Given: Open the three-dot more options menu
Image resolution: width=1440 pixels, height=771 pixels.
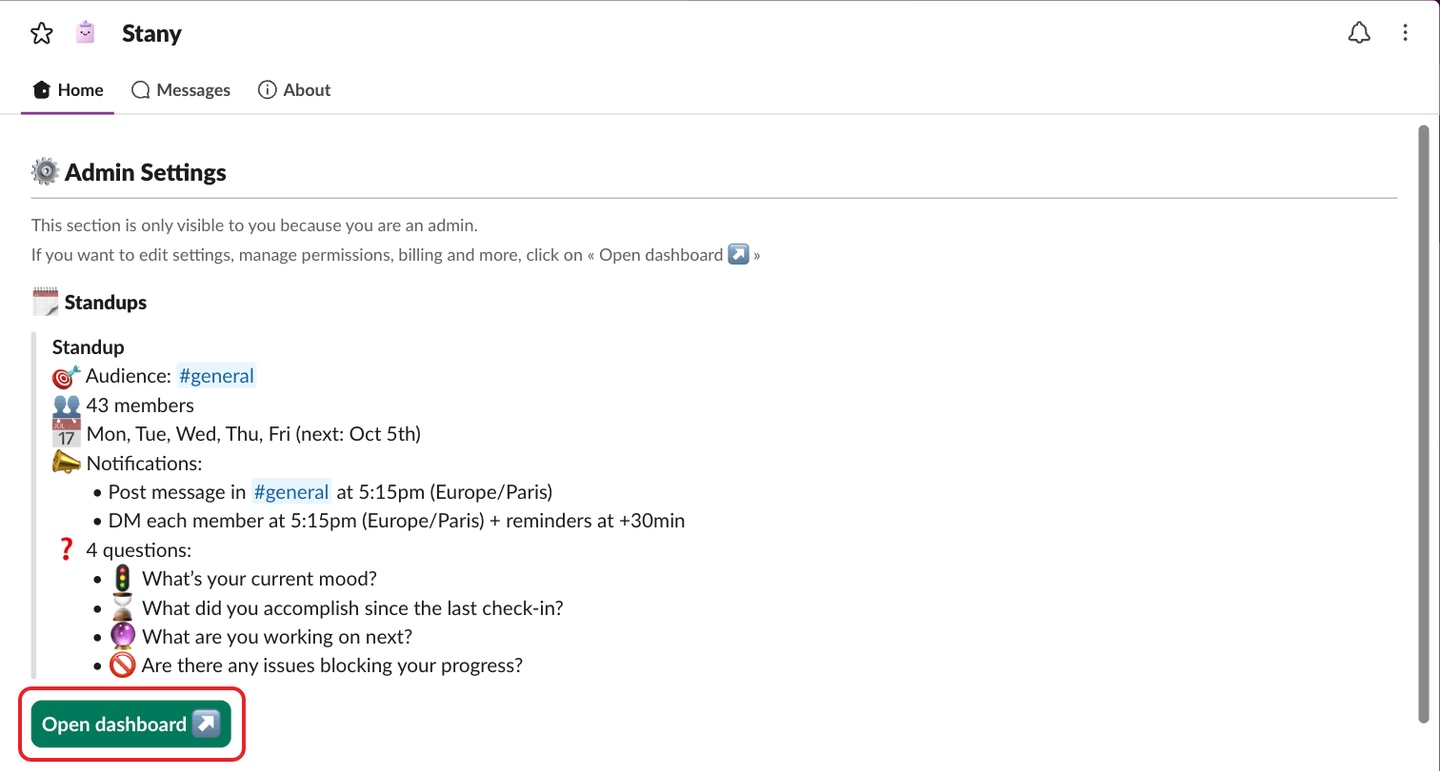Looking at the screenshot, I should tap(1405, 33).
